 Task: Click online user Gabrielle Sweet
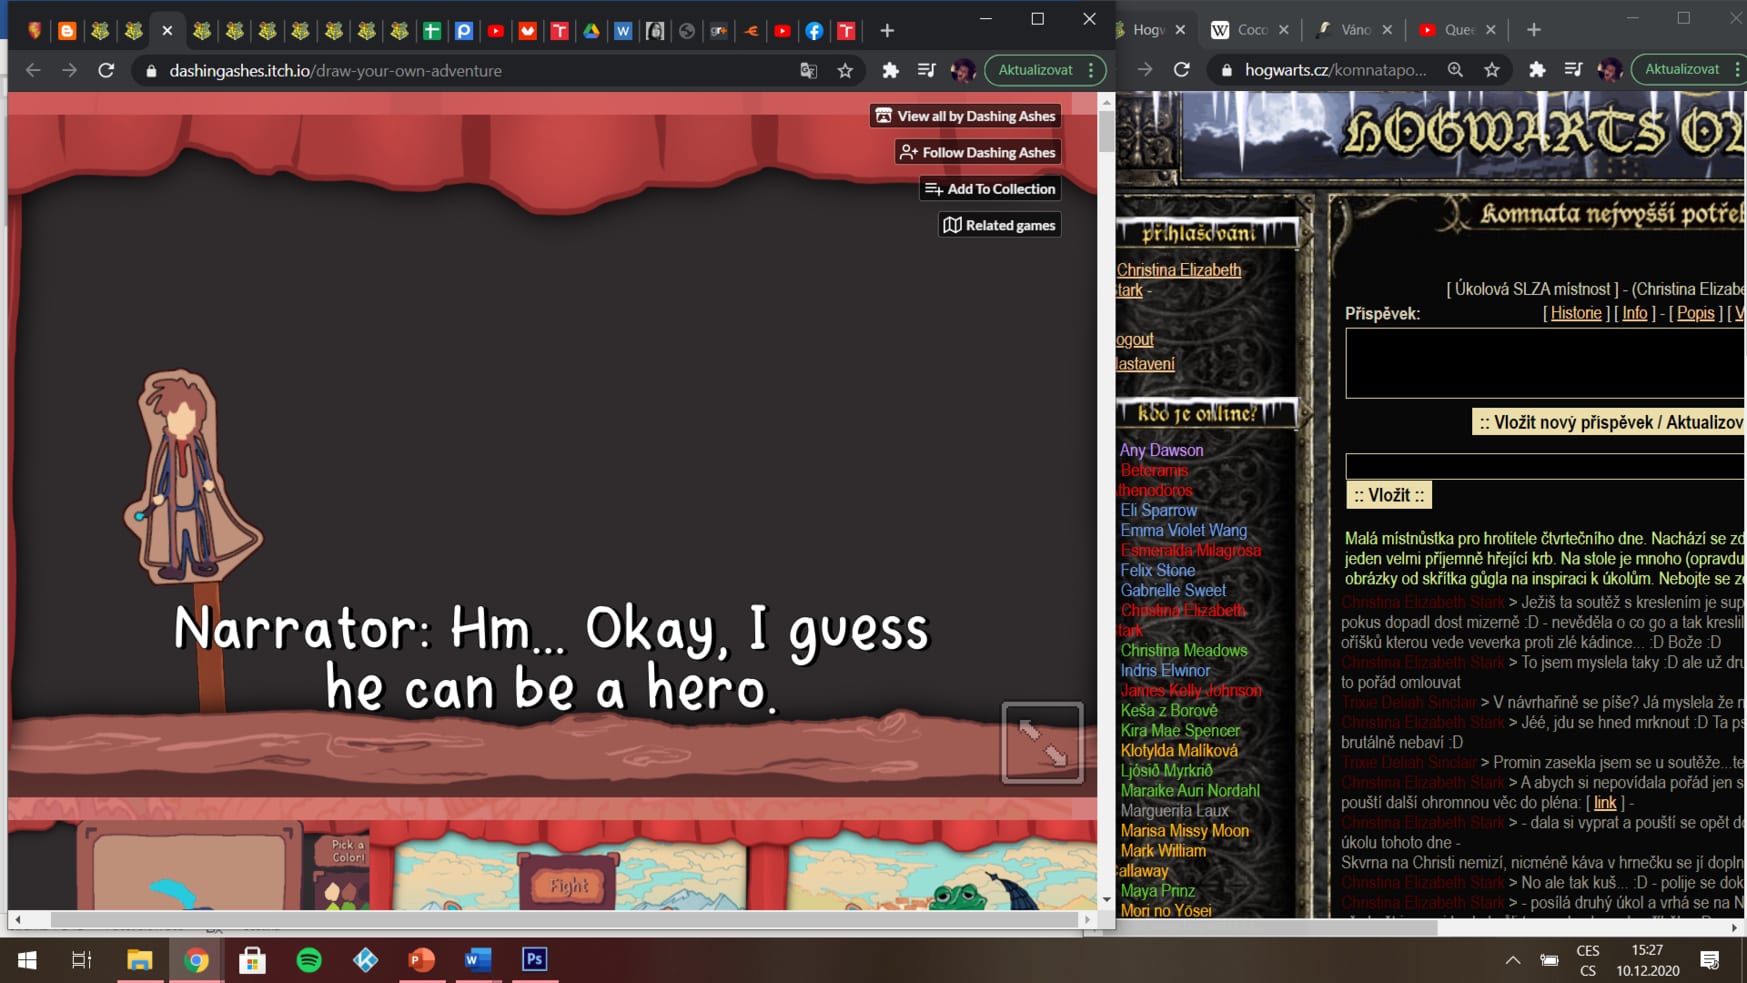(1172, 590)
